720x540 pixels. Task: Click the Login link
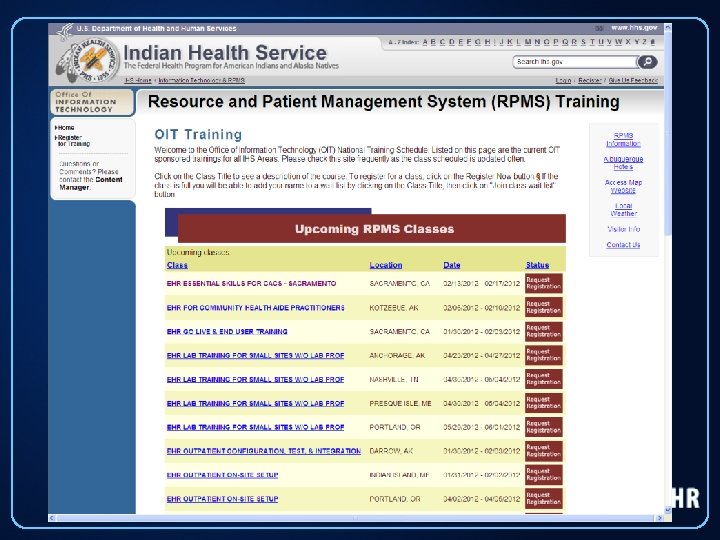(x=563, y=80)
